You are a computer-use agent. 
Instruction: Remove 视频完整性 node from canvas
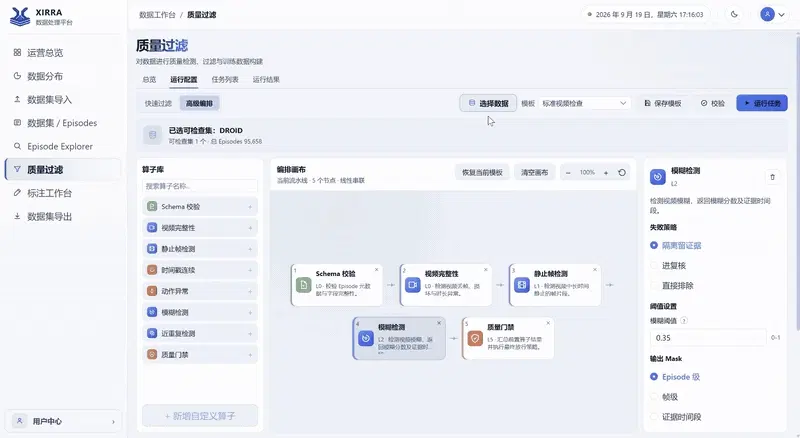point(486,270)
